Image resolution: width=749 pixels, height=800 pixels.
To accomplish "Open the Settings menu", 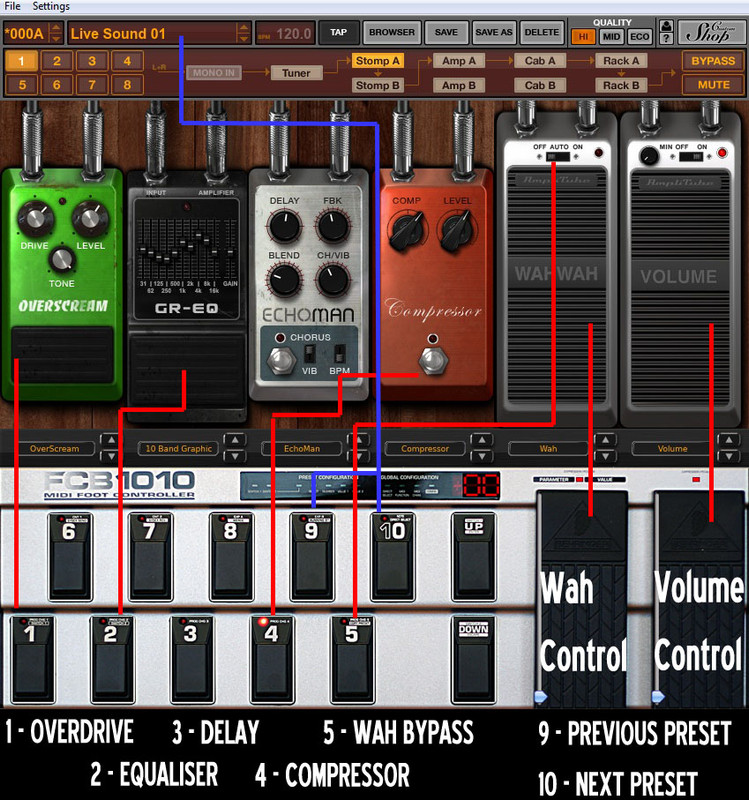I will pyautogui.click(x=51, y=6).
